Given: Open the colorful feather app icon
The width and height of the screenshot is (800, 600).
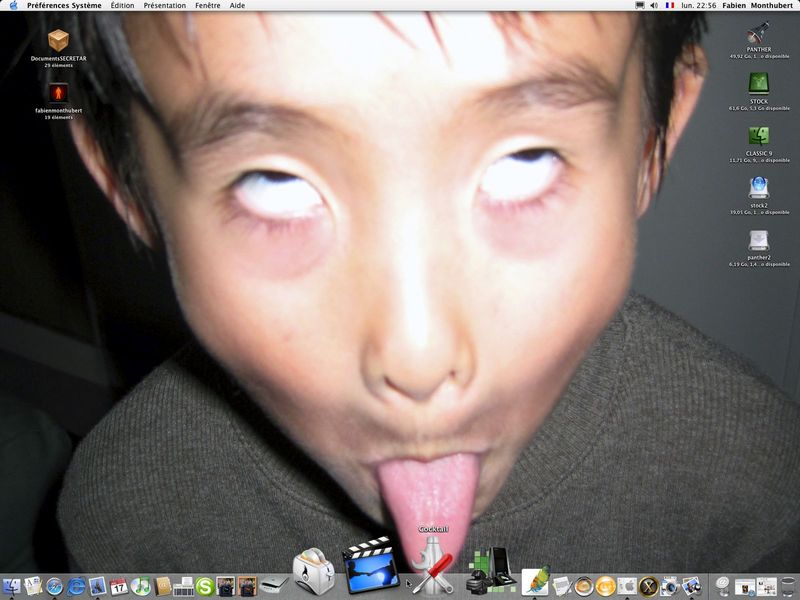Looking at the screenshot, I should (x=535, y=580).
